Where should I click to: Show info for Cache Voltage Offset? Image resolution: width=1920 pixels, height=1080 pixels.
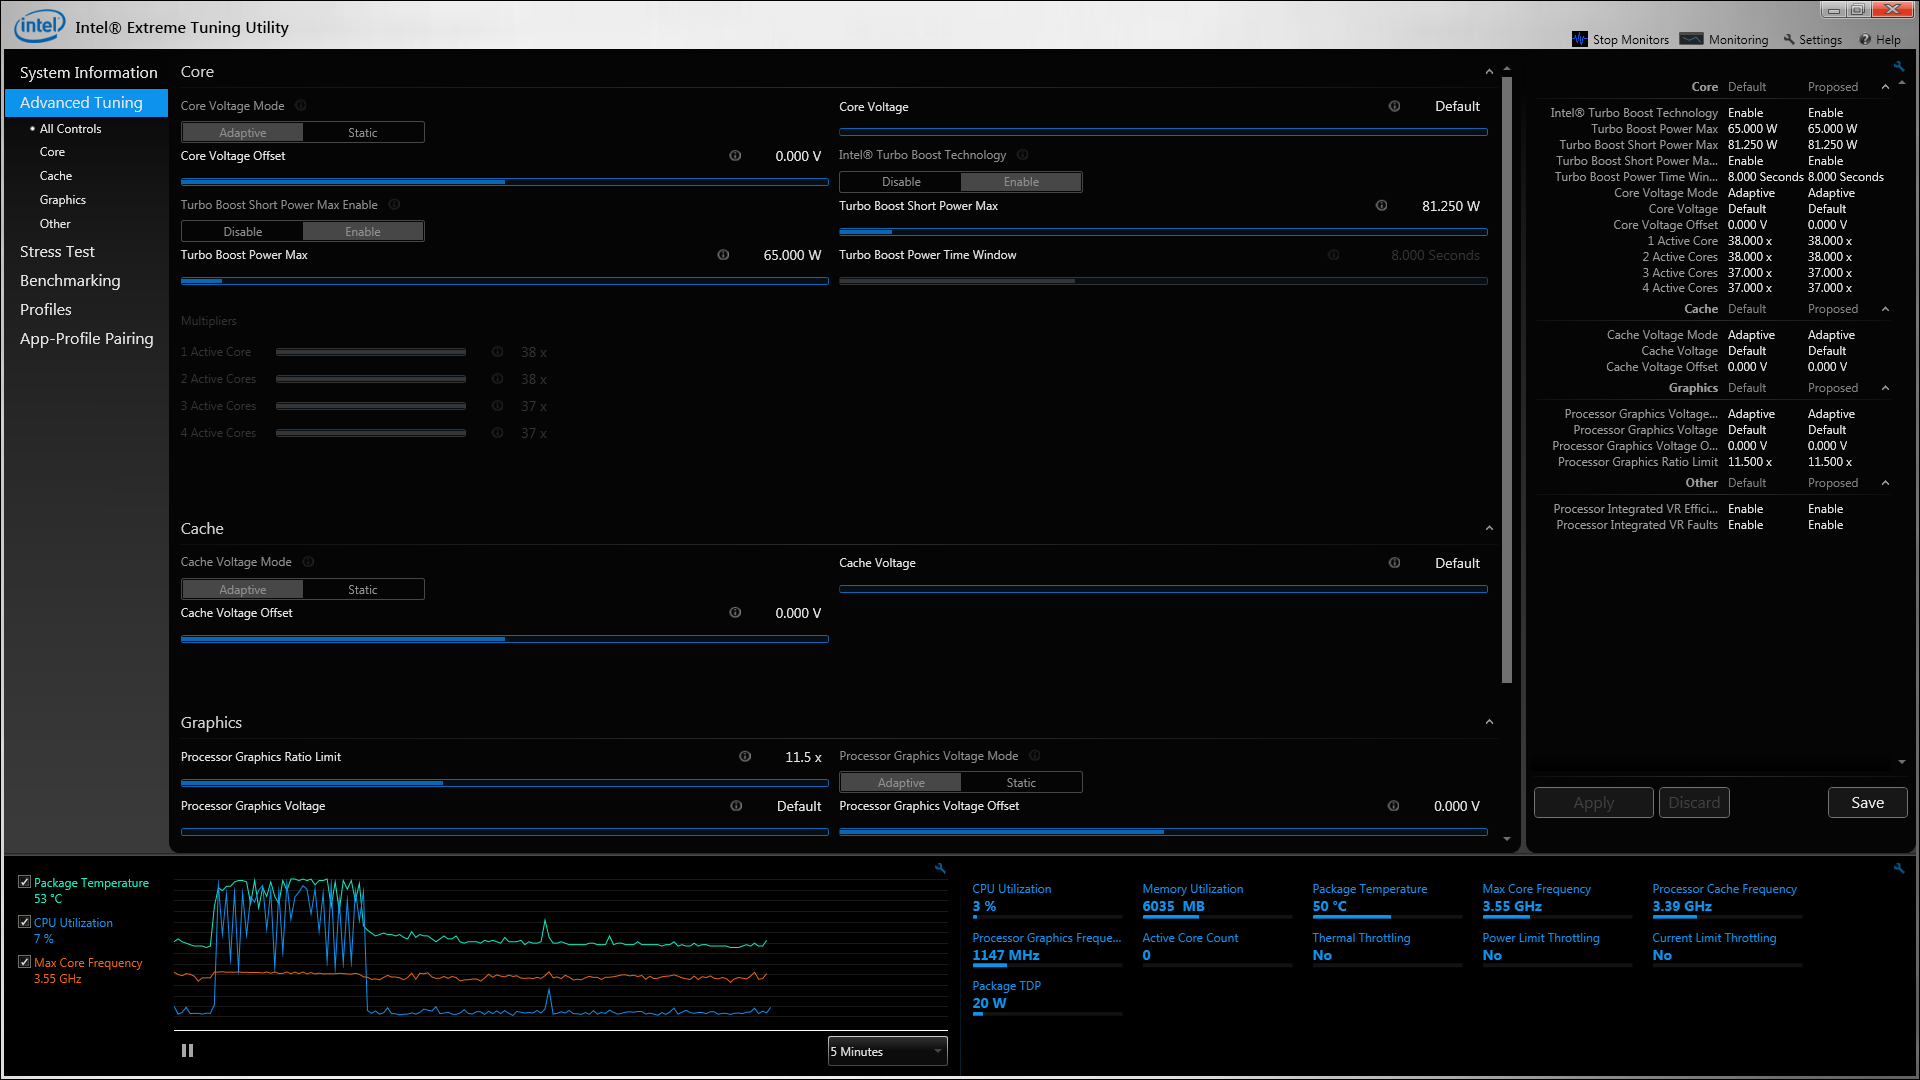tap(735, 613)
